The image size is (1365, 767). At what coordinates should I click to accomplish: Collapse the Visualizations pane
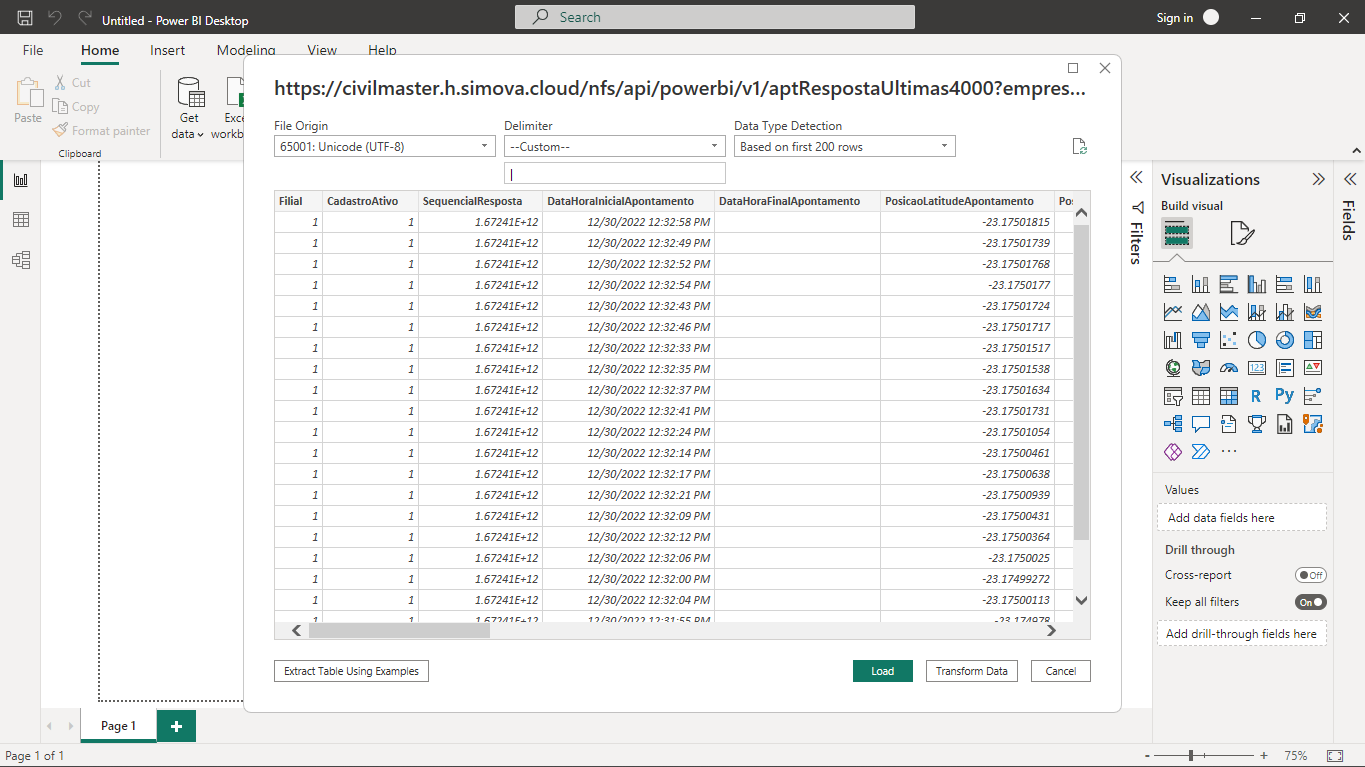point(1318,180)
